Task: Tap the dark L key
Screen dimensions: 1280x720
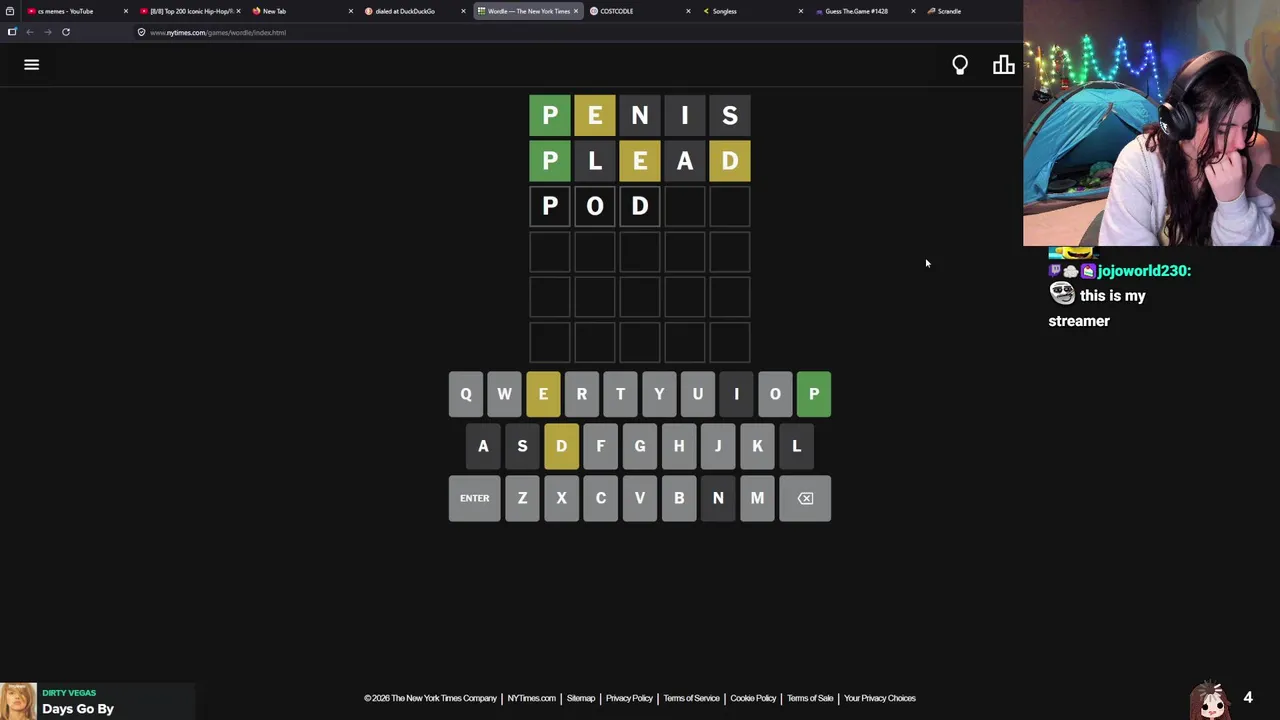Action: [x=796, y=446]
